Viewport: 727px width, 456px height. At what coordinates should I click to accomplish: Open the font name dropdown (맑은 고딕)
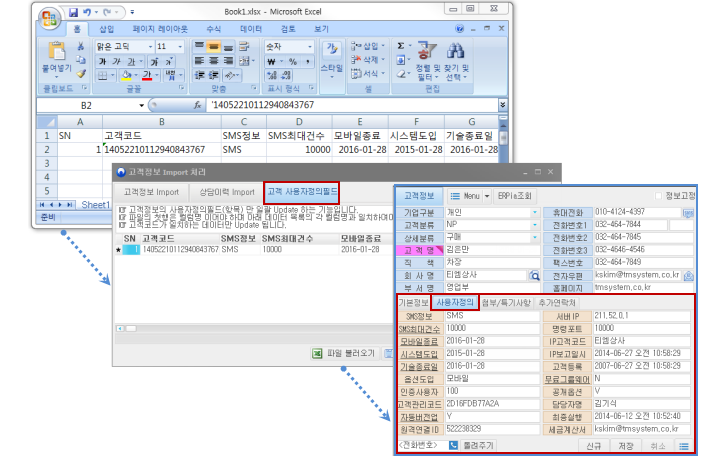(150, 47)
